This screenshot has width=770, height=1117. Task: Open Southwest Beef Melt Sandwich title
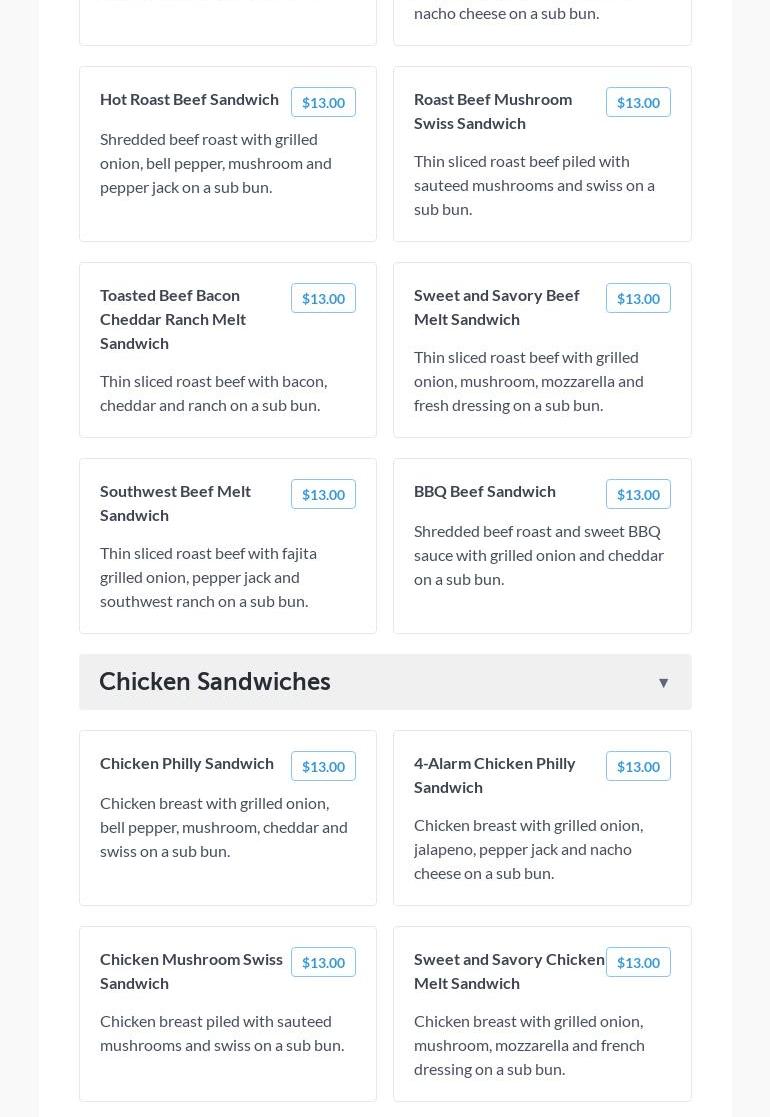(x=175, y=503)
